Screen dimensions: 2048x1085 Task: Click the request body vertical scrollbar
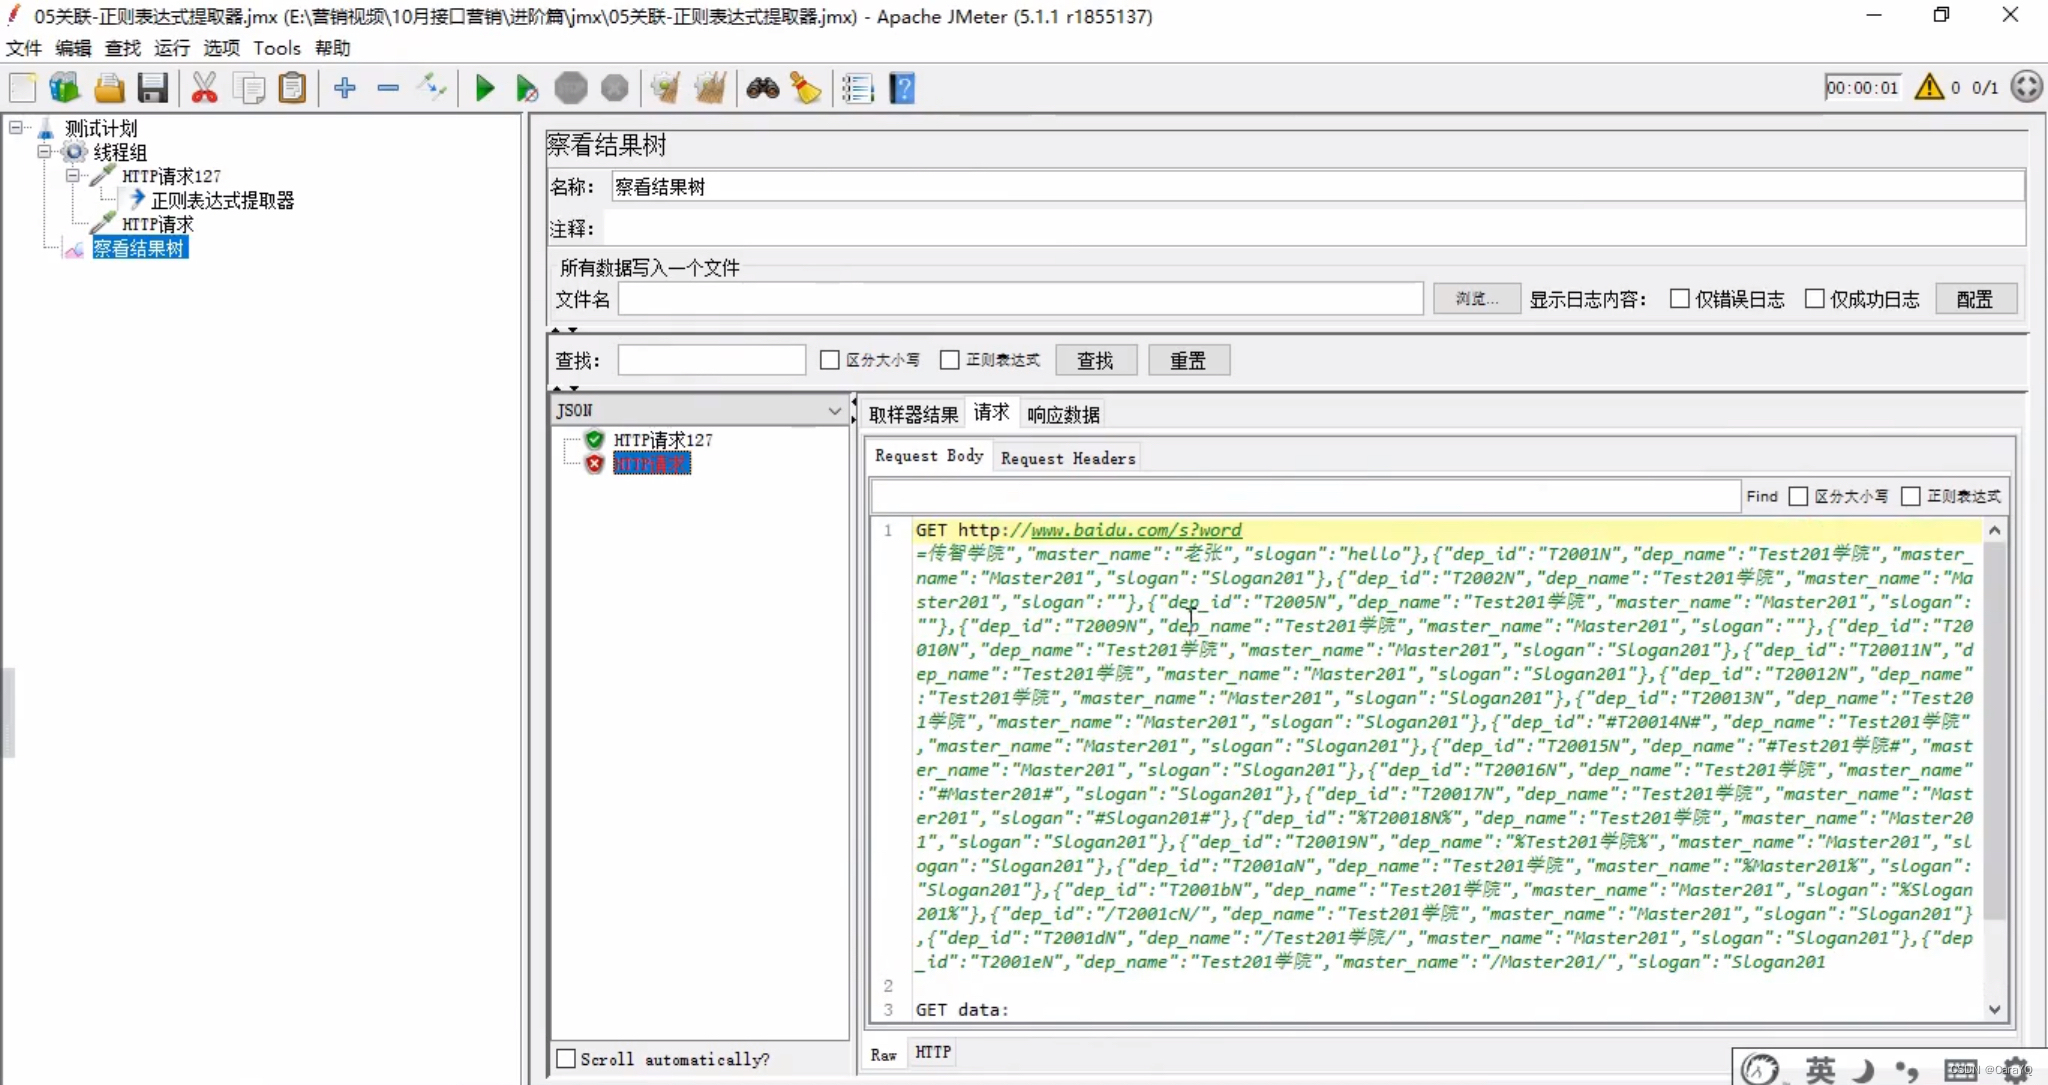coord(1994,730)
